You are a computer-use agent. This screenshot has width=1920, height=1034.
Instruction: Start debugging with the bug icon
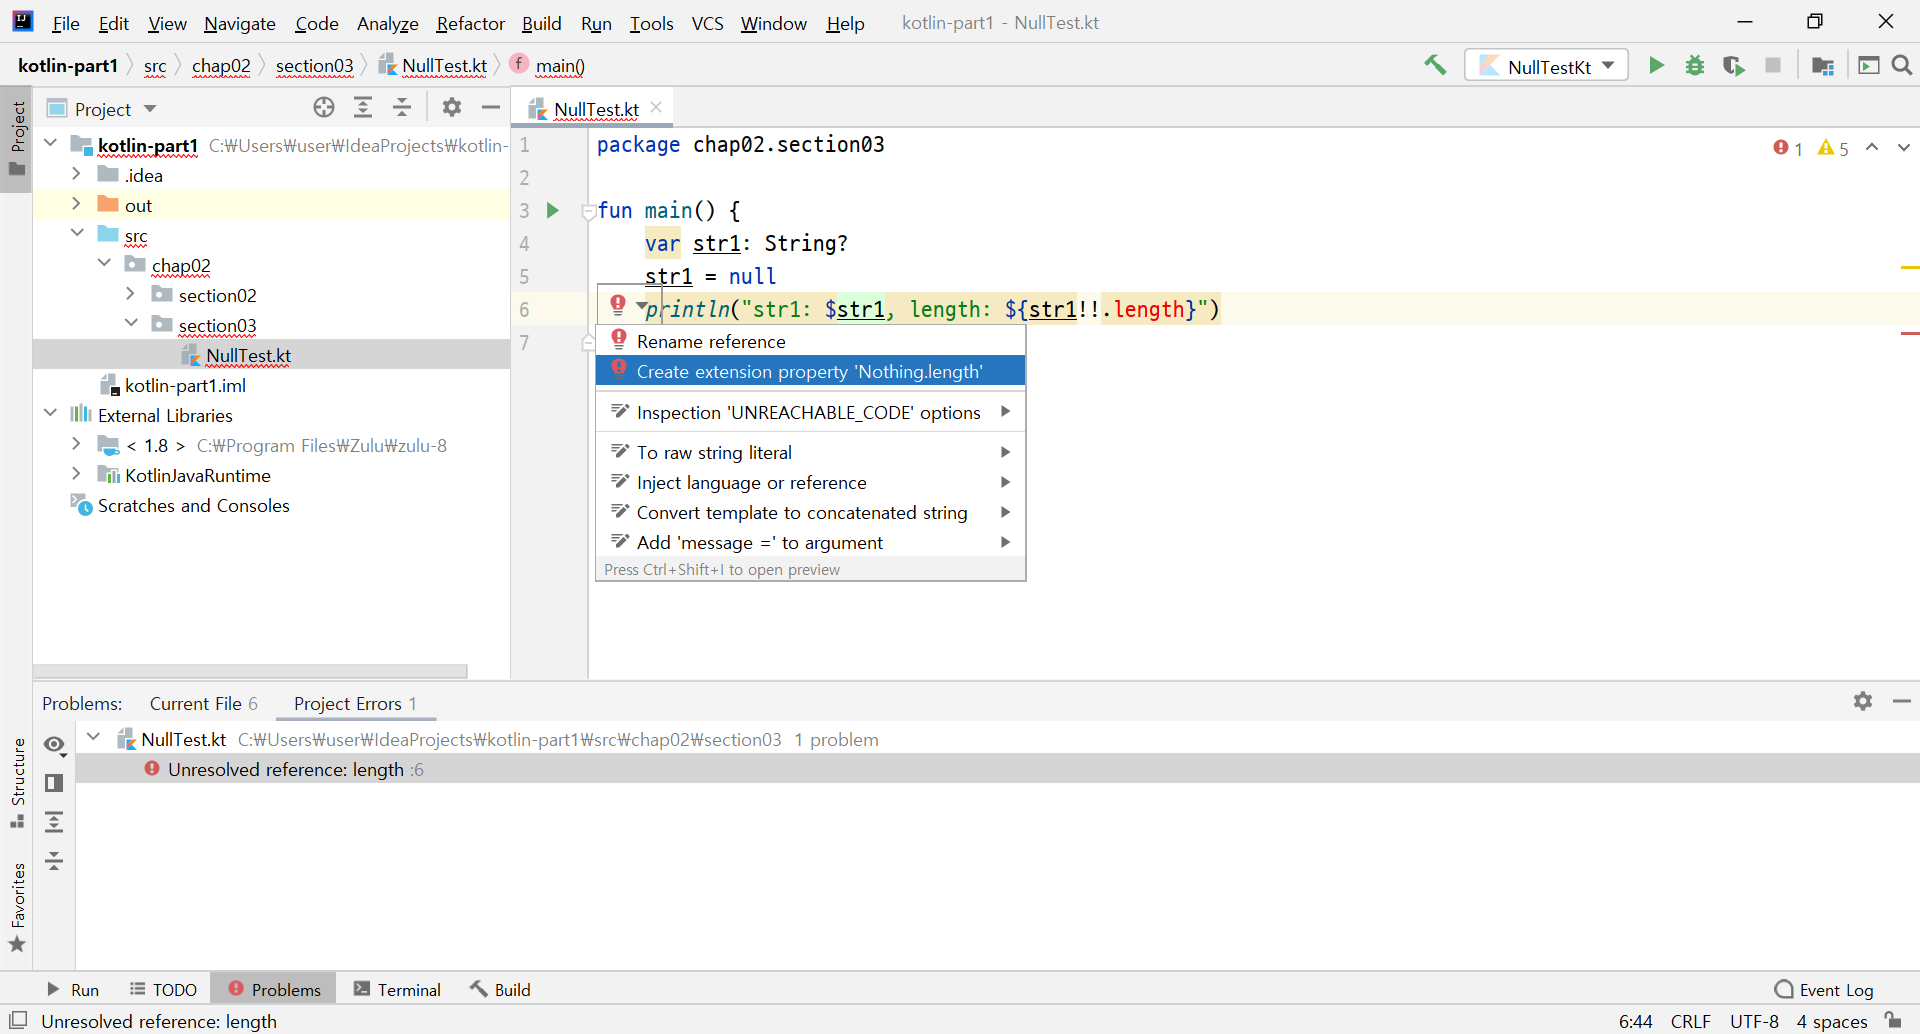pyautogui.click(x=1695, y=65)
